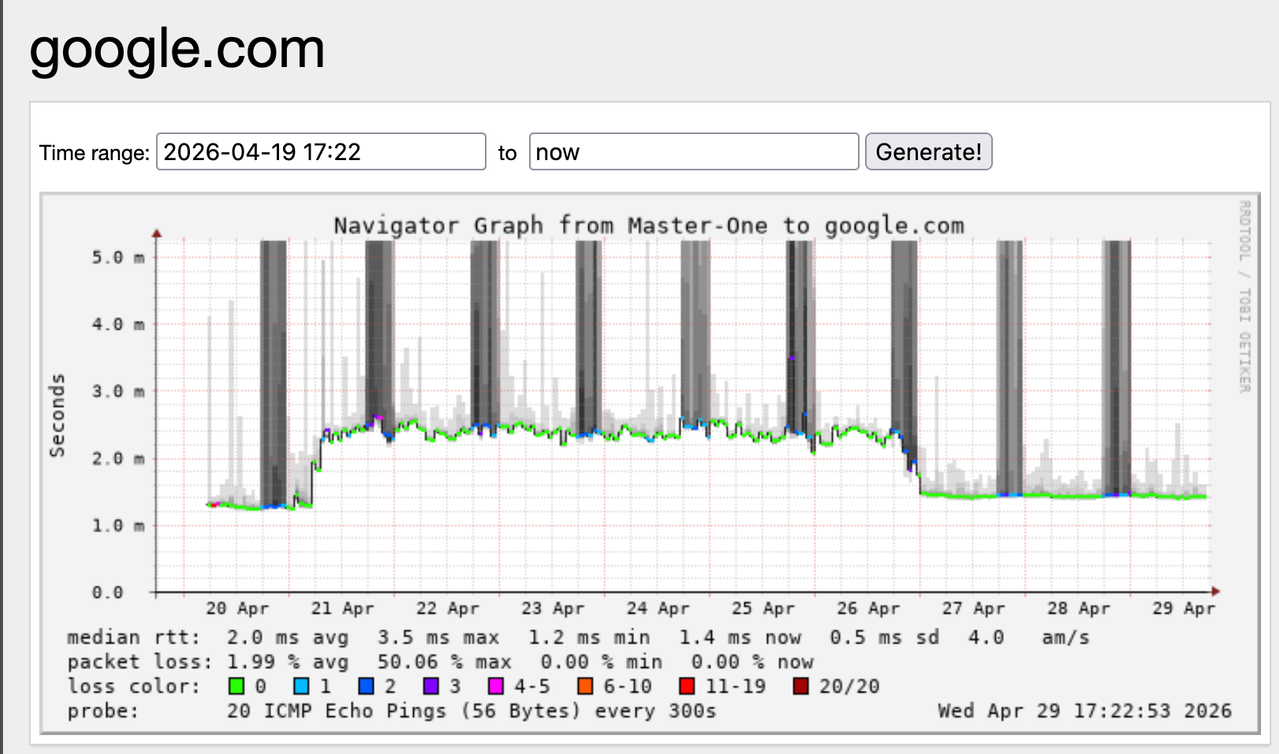The height and width of the screenshot is (754, 1279).
Task: Click the orange loss swatch for 6-10
Action: click(x=584, y=687)
